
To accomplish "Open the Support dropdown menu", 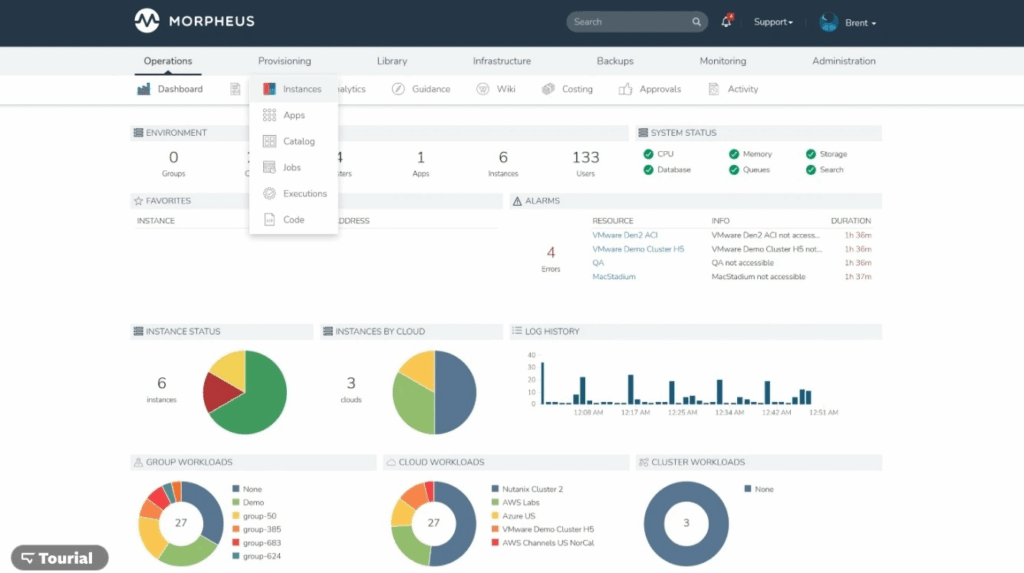I will tap(773, 22).
